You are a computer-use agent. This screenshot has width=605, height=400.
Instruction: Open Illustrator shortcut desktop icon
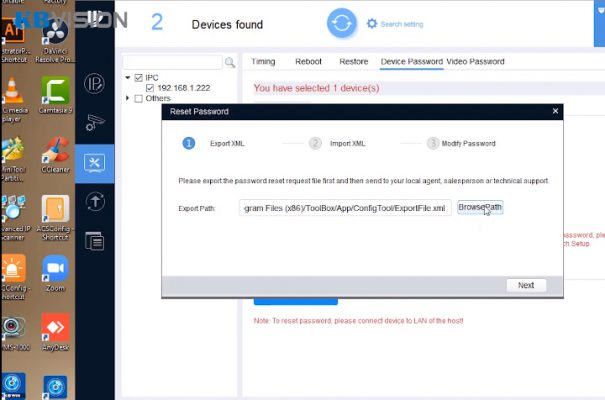click(x=14, y=42)
